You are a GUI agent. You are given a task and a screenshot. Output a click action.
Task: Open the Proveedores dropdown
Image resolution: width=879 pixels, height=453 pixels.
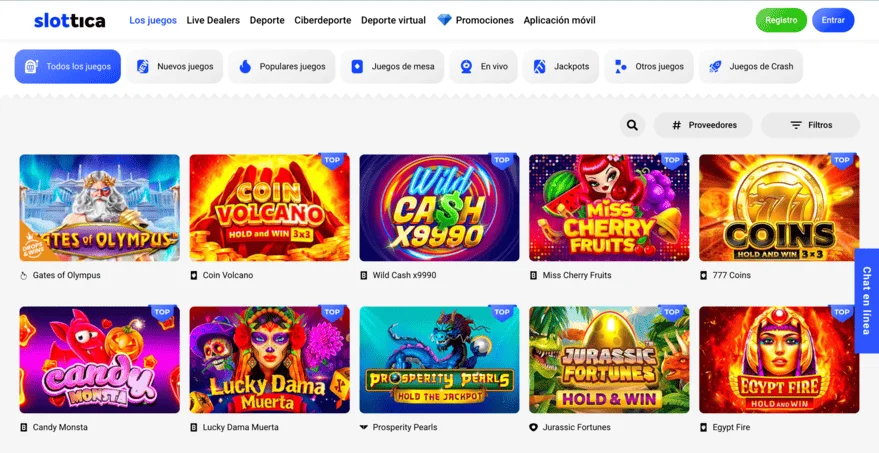coord(704,125)
